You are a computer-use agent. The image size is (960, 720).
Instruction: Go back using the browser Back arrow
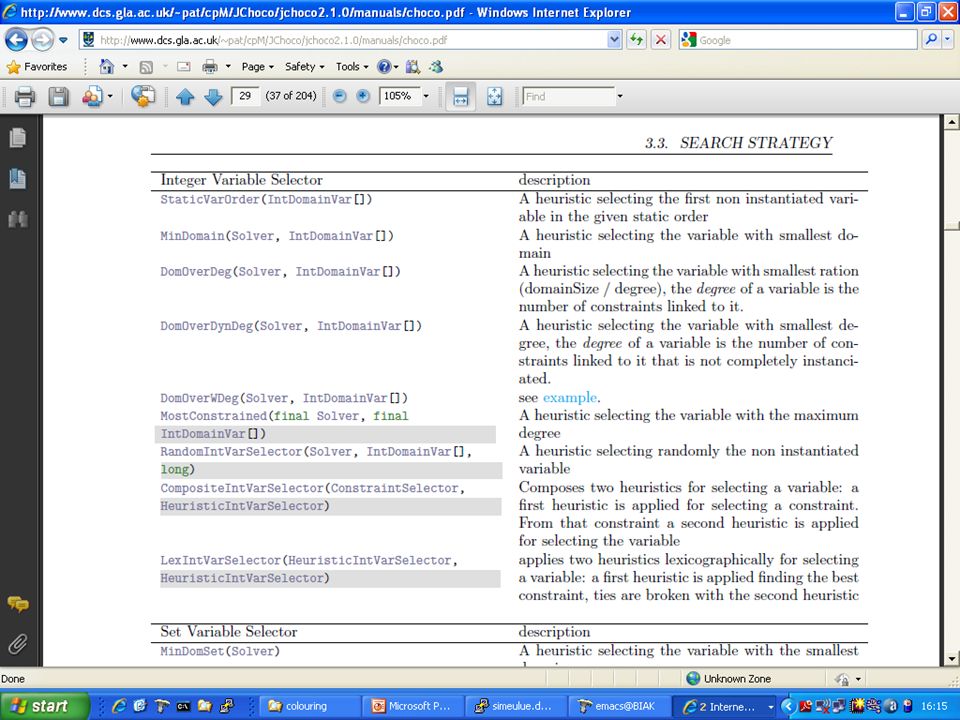click(x=17, y=40)
